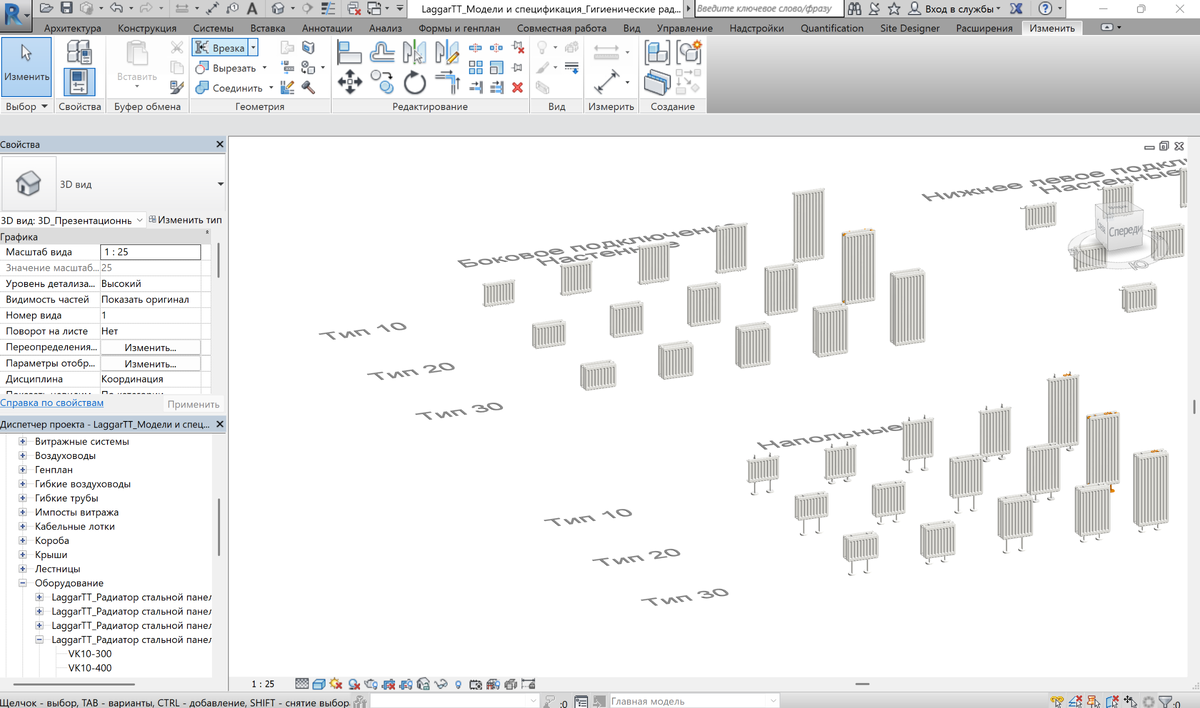Open the Справка по свойствам link
Viewport: 1200px width, 708px height.
point(52,403)
